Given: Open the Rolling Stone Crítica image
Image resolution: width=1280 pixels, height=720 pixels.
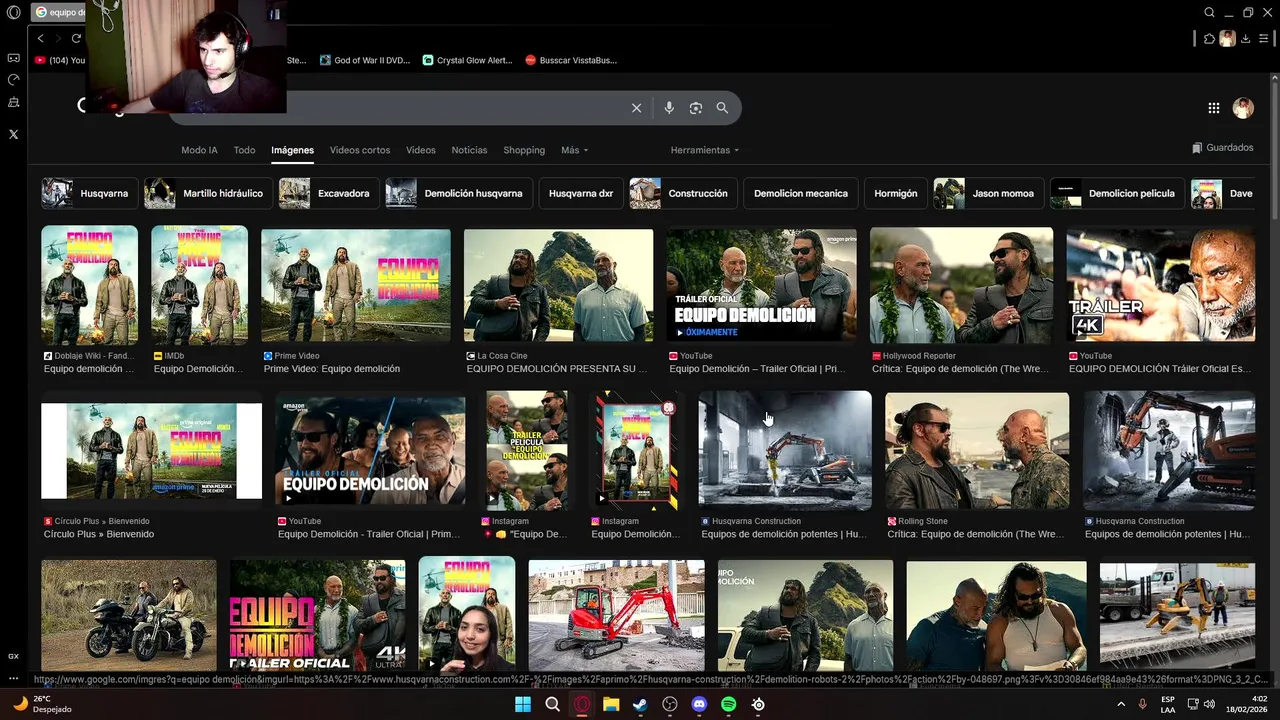Looking at the screenshot, I should coord(977,451).
